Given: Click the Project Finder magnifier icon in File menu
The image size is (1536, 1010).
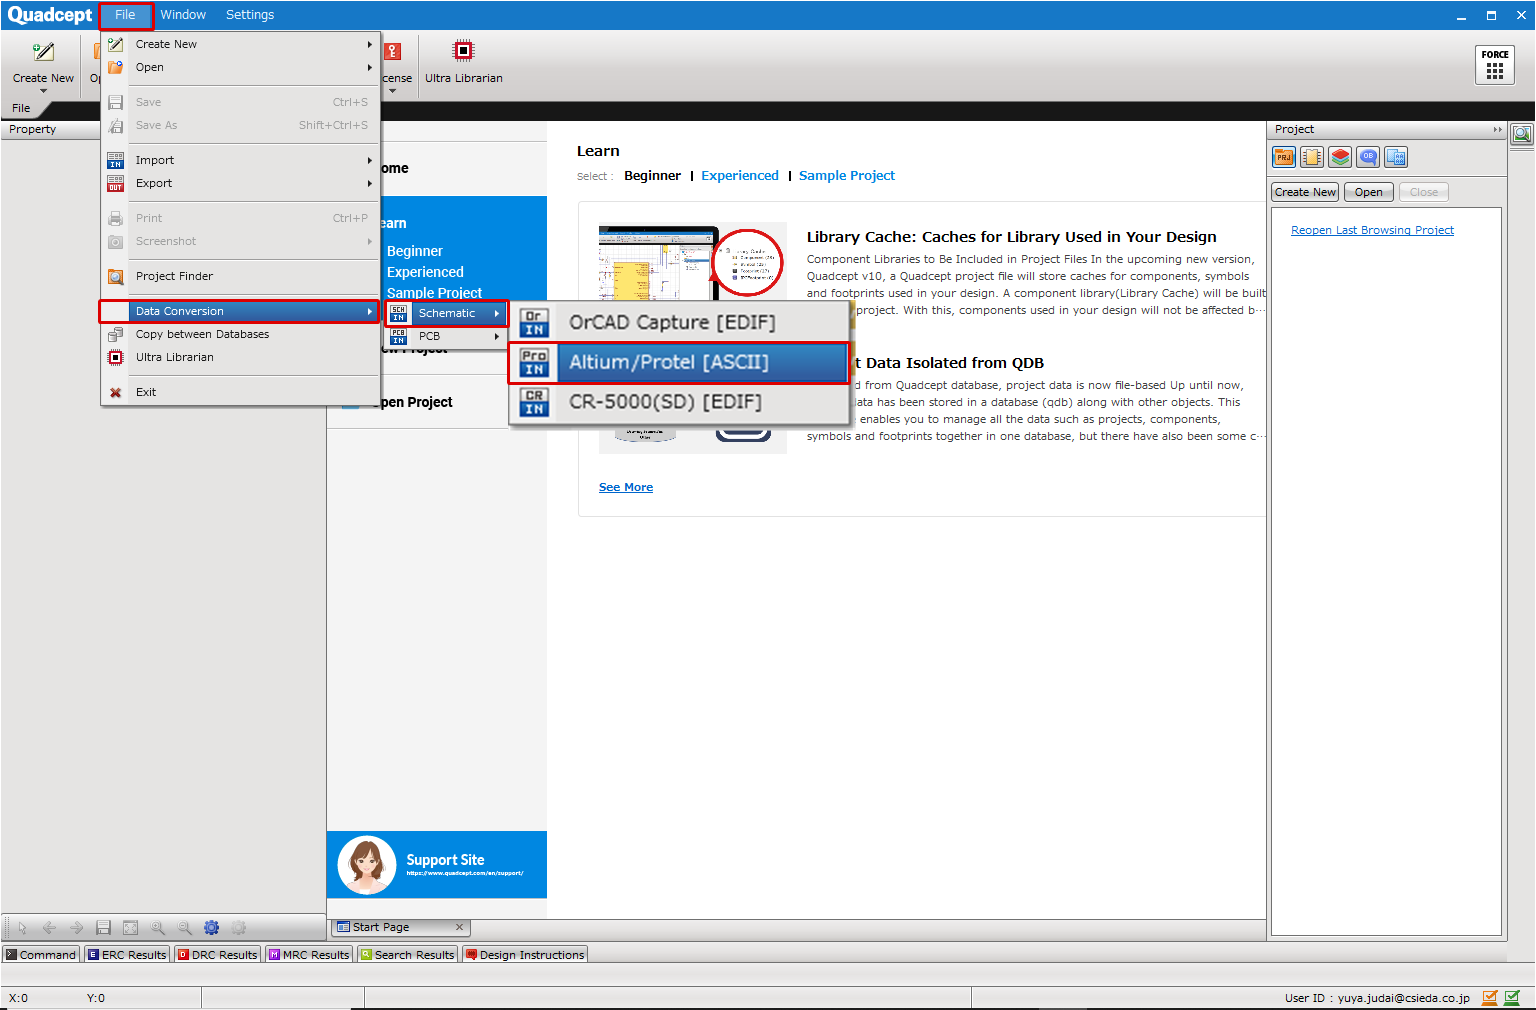Looking at the screenshot, I should click(116, 277).
